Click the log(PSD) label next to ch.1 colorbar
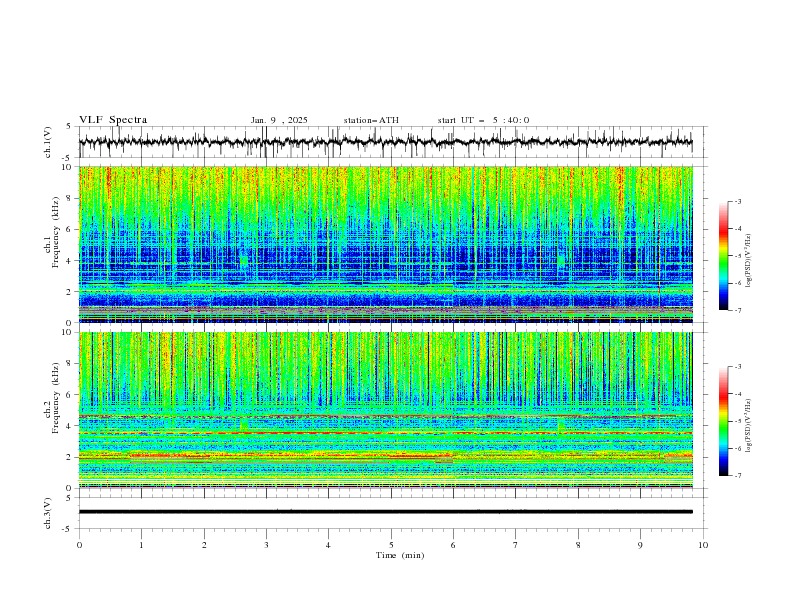The height and width of the screenshot is (612, 792). [x=749, y=261]
